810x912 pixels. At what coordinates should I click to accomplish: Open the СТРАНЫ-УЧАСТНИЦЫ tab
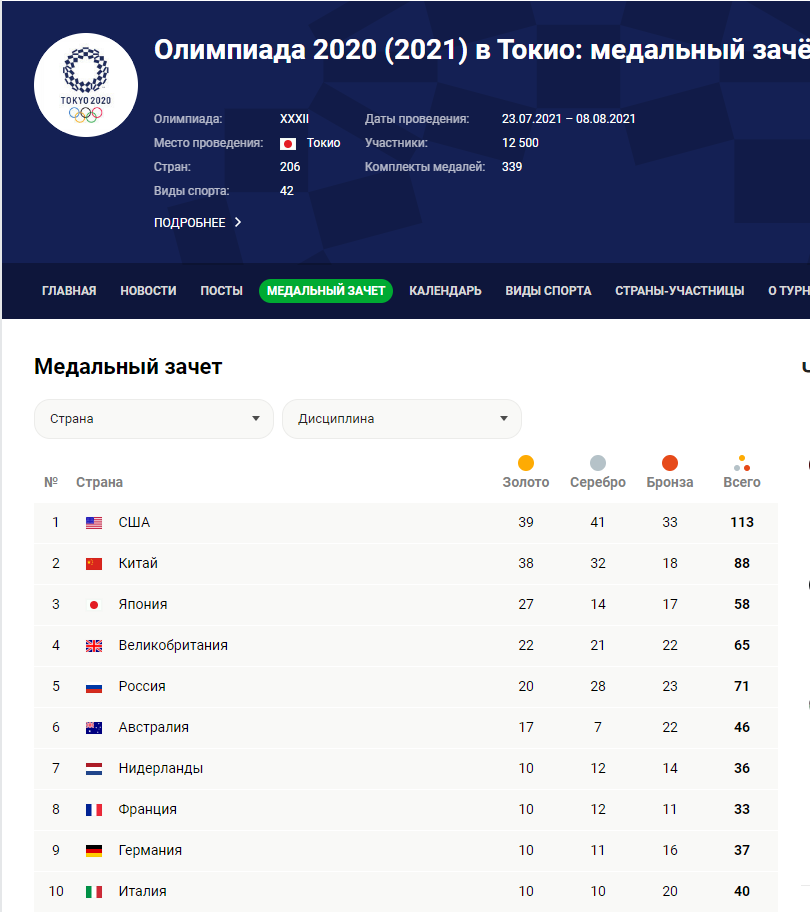[x=680, y=291]
